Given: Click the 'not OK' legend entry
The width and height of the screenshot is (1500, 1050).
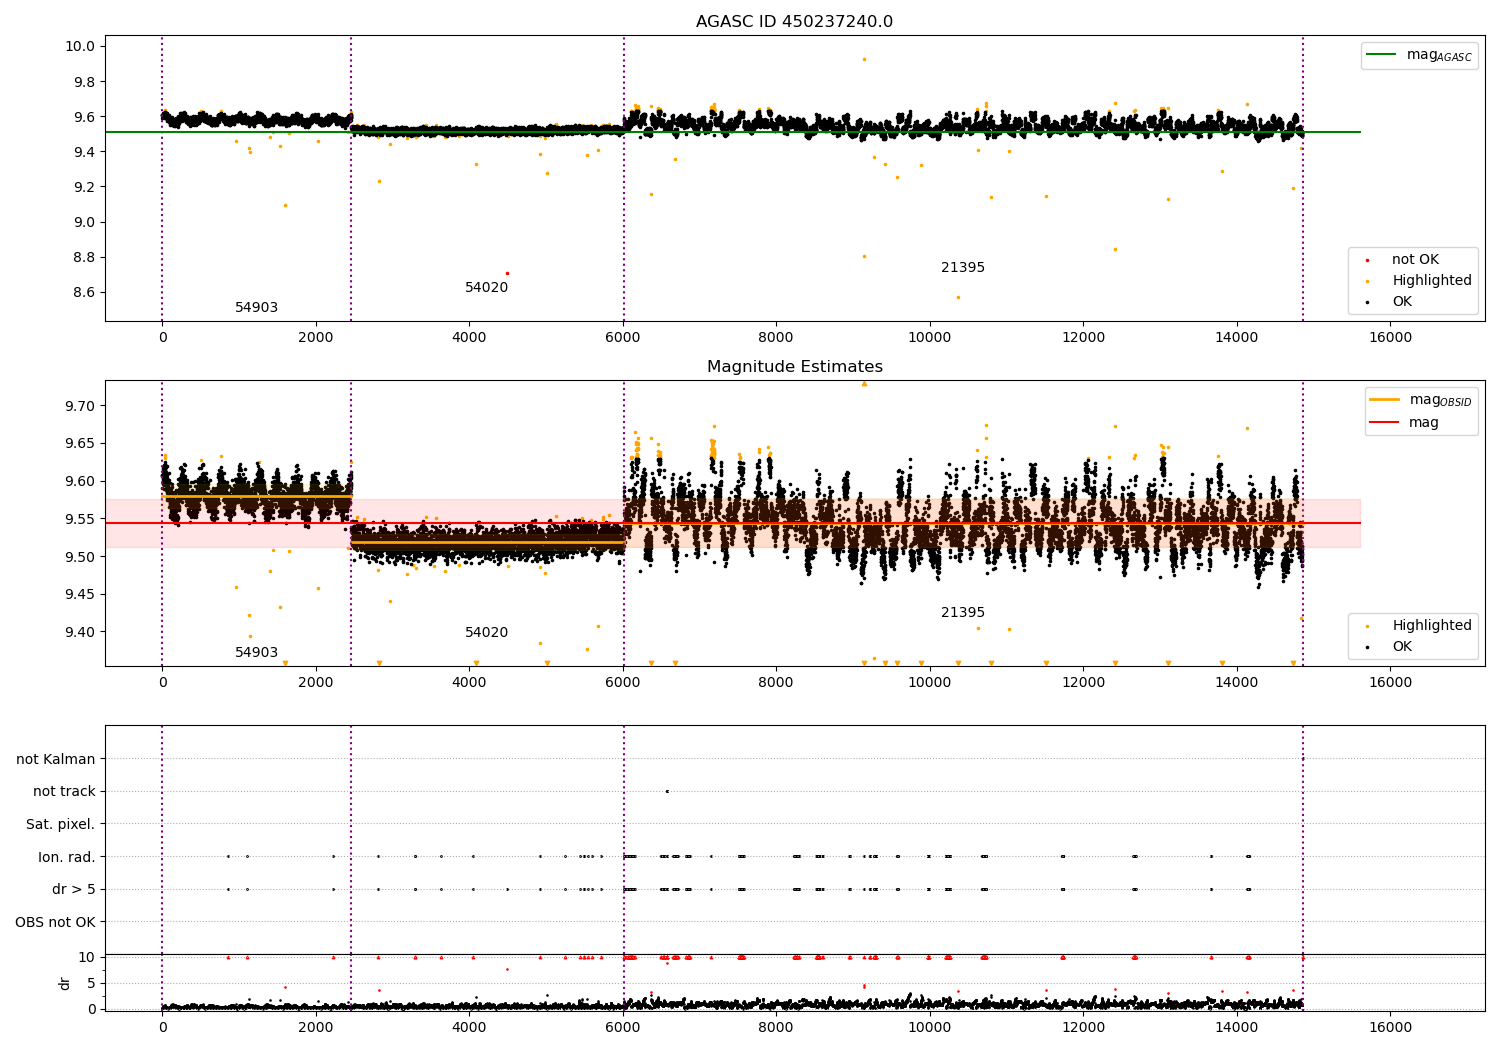Looking at the screenshot, I should click(x=1415, y=260).
